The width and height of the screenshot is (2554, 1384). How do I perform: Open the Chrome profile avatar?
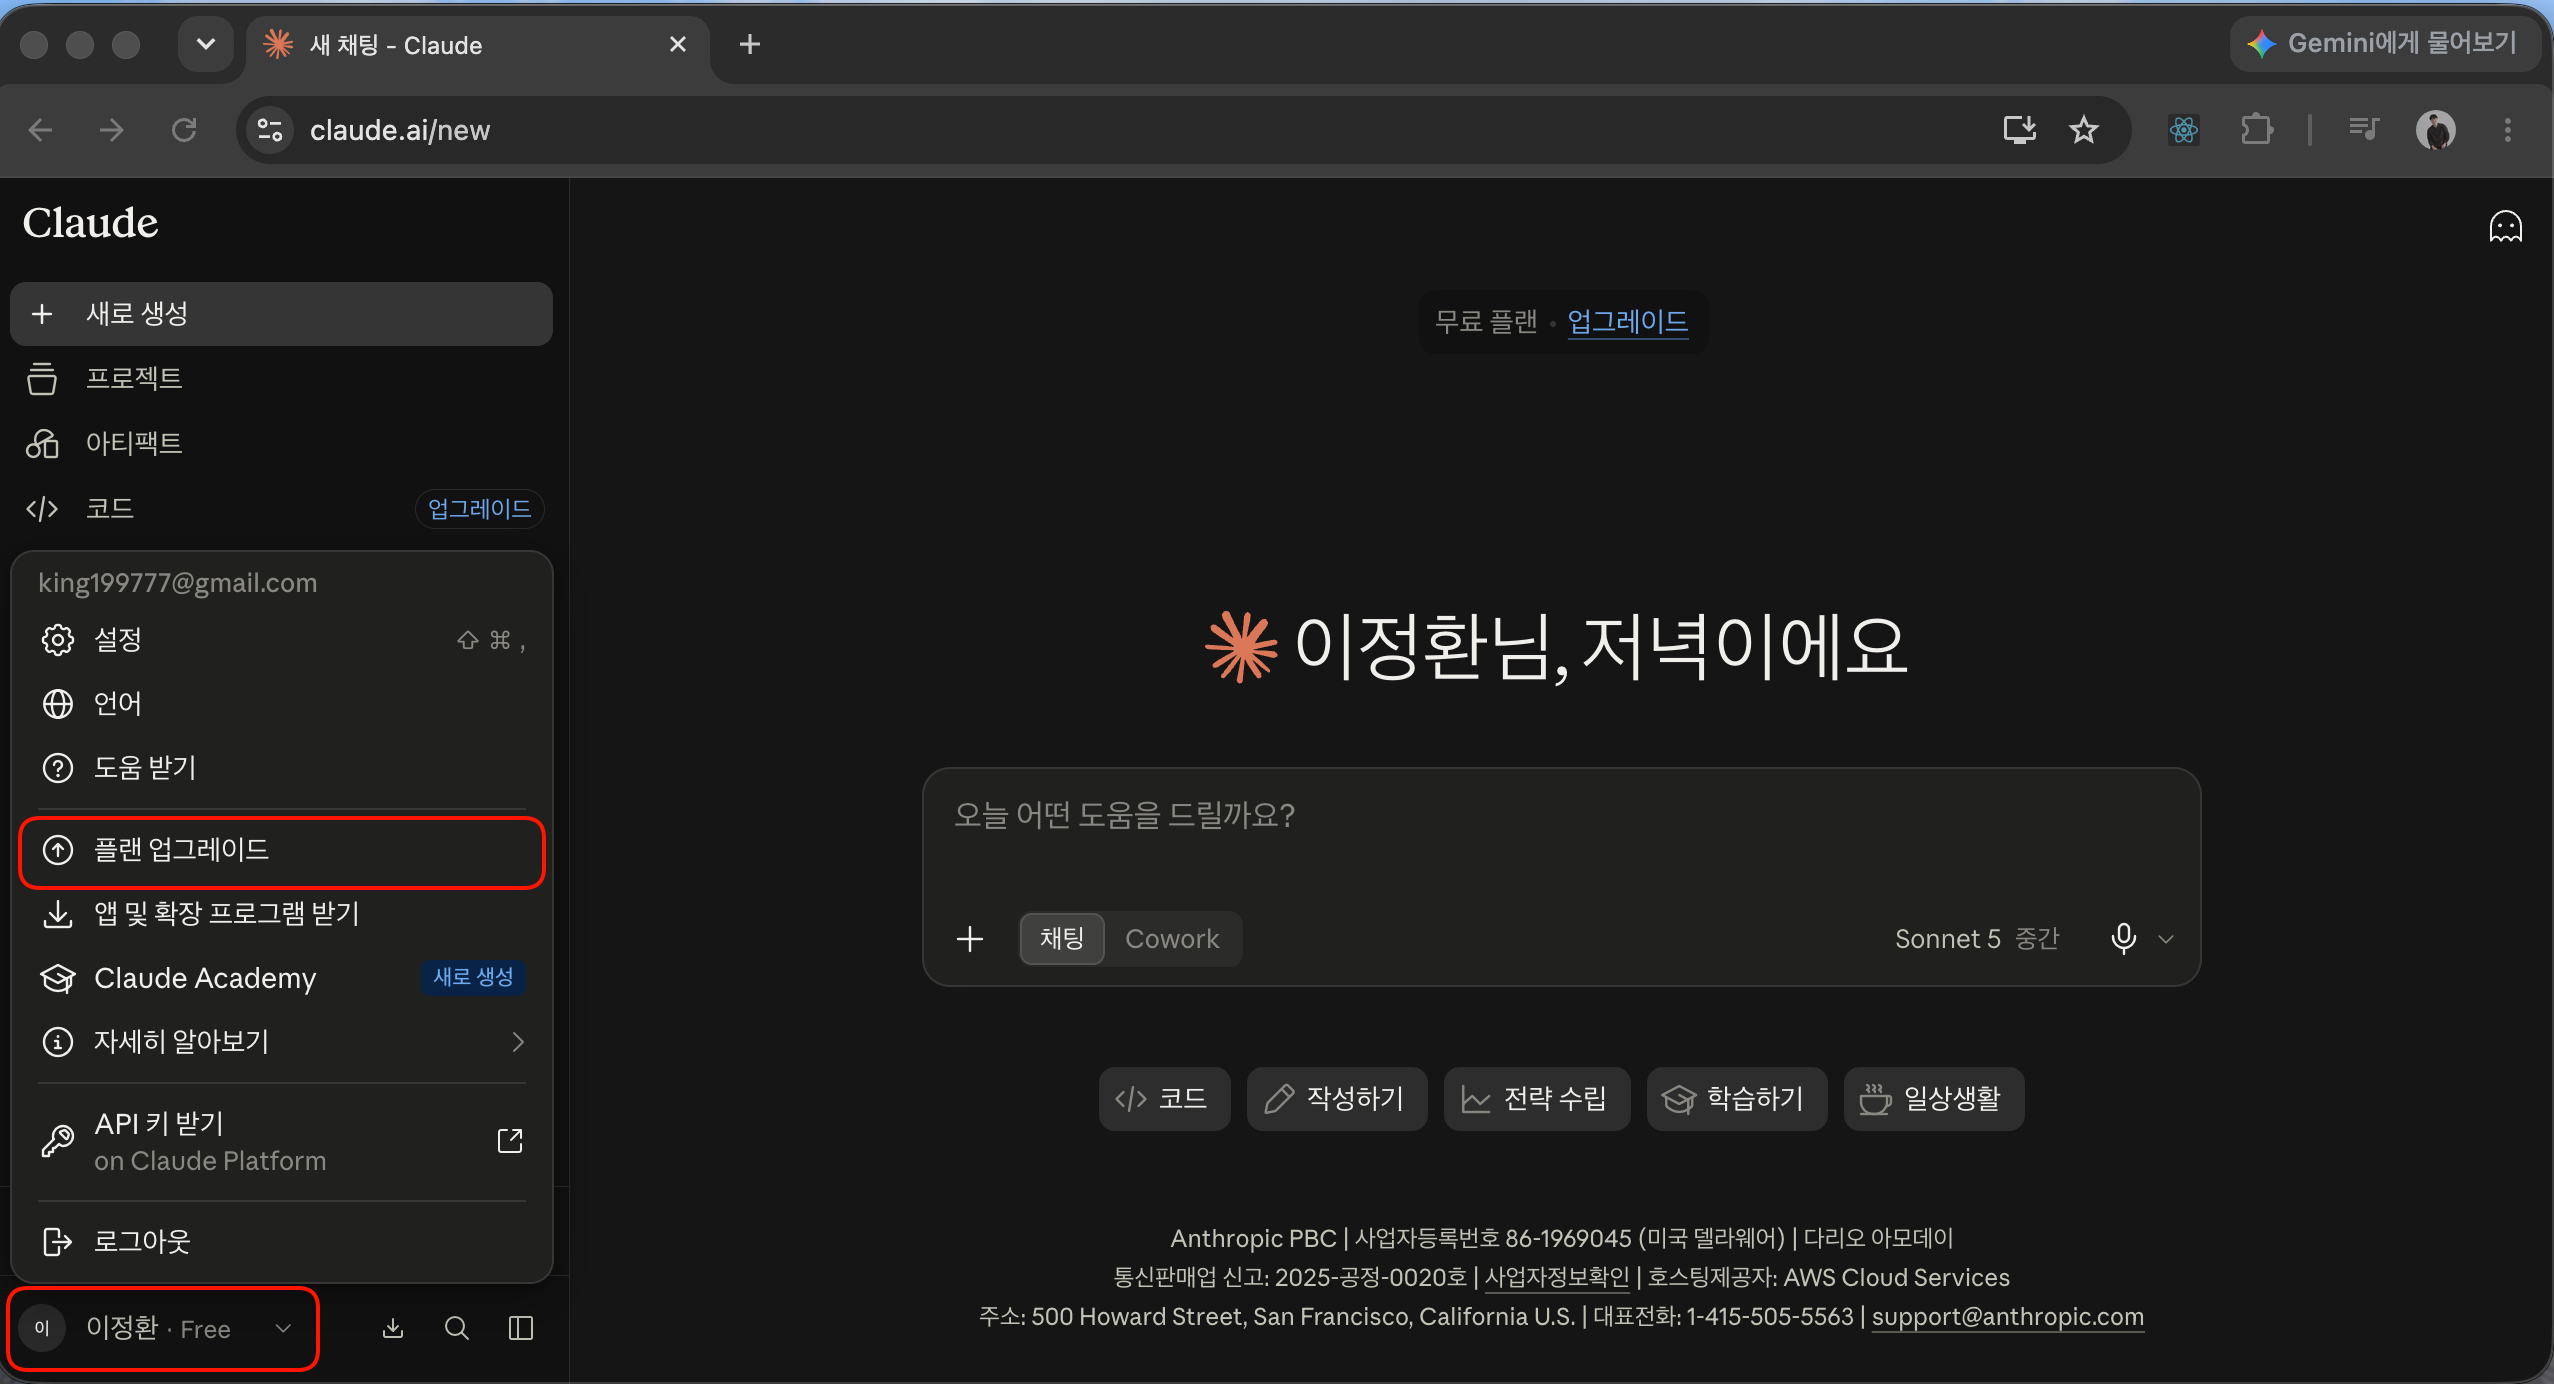(x=2436, y=130)
